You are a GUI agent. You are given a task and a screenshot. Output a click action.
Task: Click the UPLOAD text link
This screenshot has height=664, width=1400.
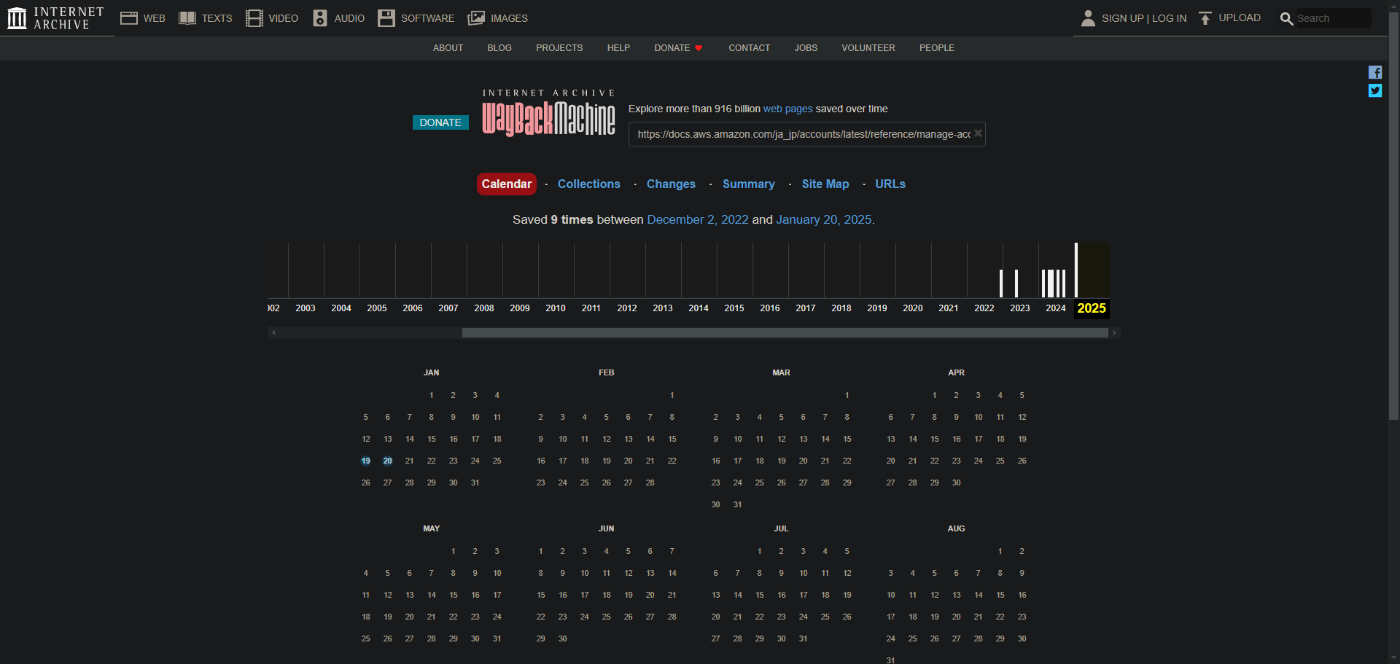pos(1240,18)
